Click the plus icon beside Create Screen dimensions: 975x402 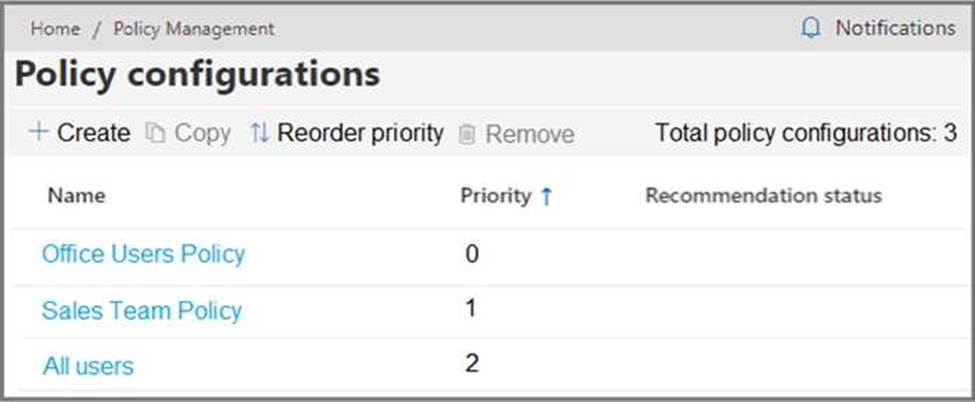pyautogui.click(x=39, y=132)
